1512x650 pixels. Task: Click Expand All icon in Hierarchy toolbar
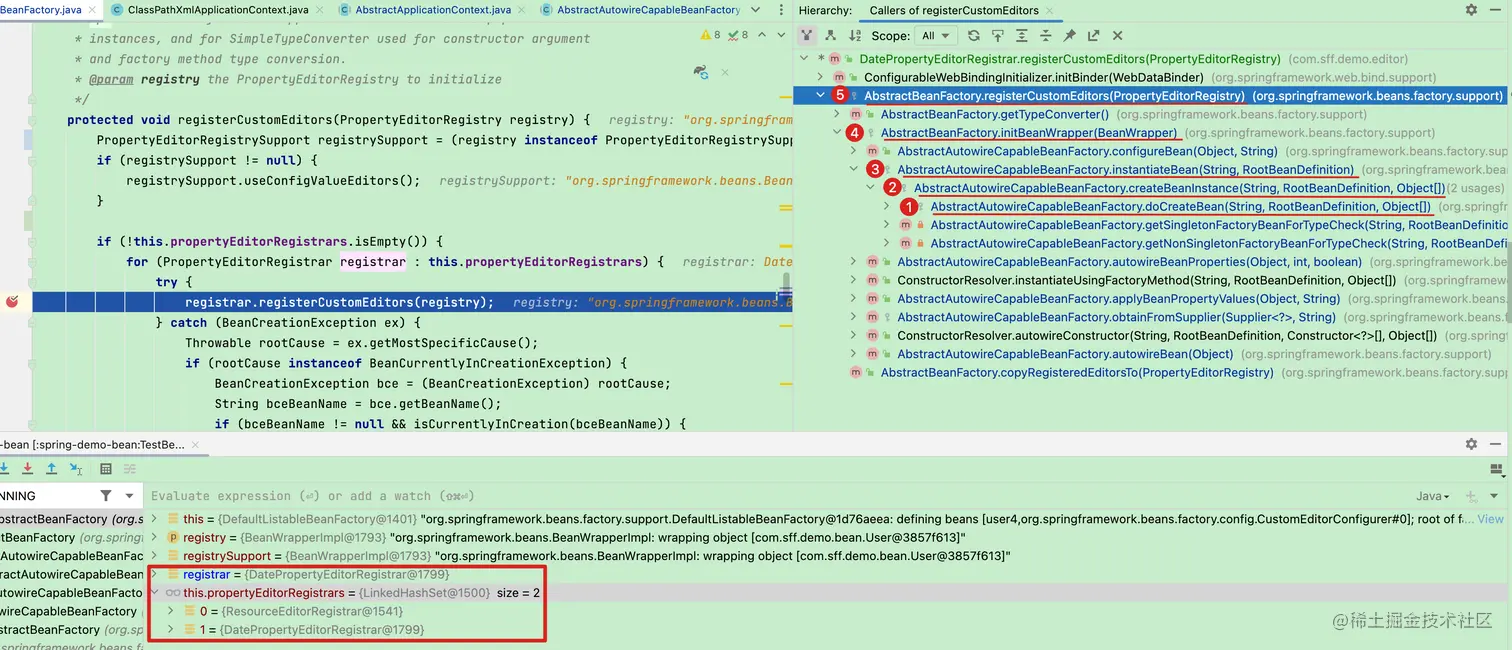click(1021, 36)
